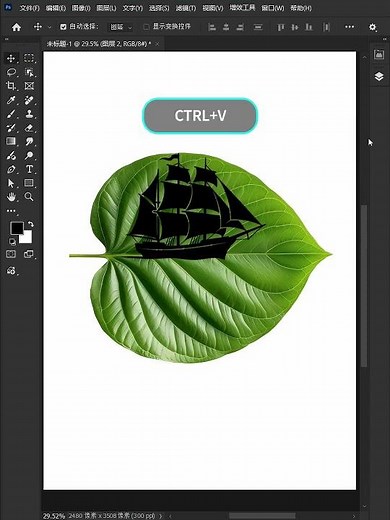This screenshot has width=390, height=520.
Task: Select the Move tool in the toolbox
Action: (11, 58)
